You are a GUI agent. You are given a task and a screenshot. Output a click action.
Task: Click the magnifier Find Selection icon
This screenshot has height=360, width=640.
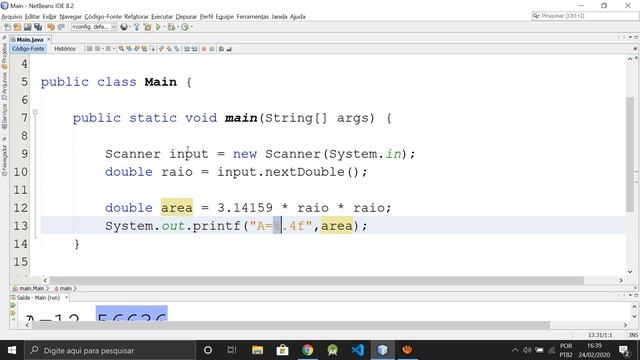(121, 49)
